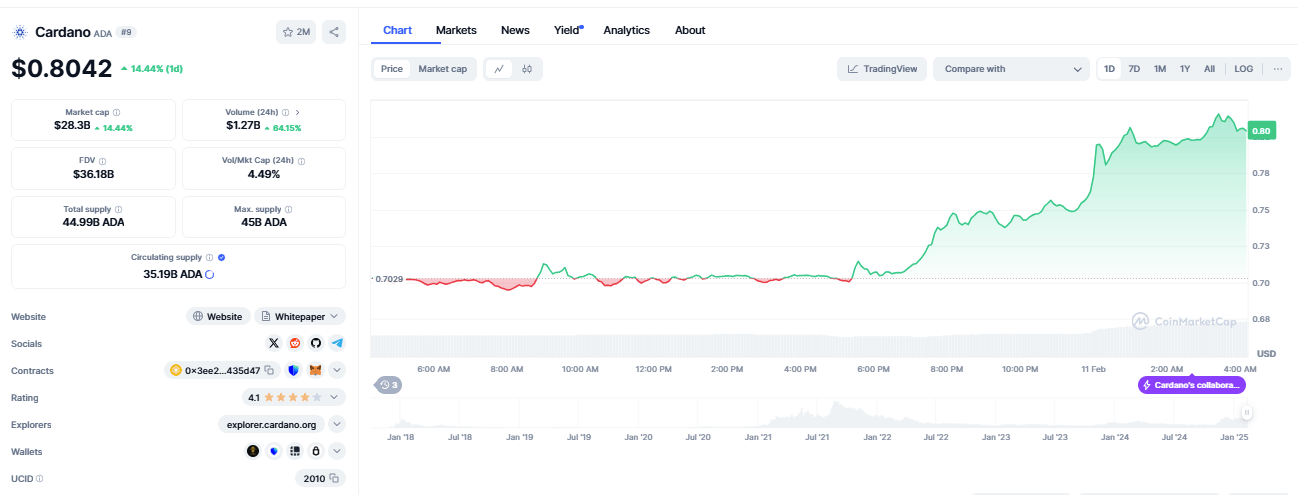Copy the contract address 0x3ee2...435d47

269,370
